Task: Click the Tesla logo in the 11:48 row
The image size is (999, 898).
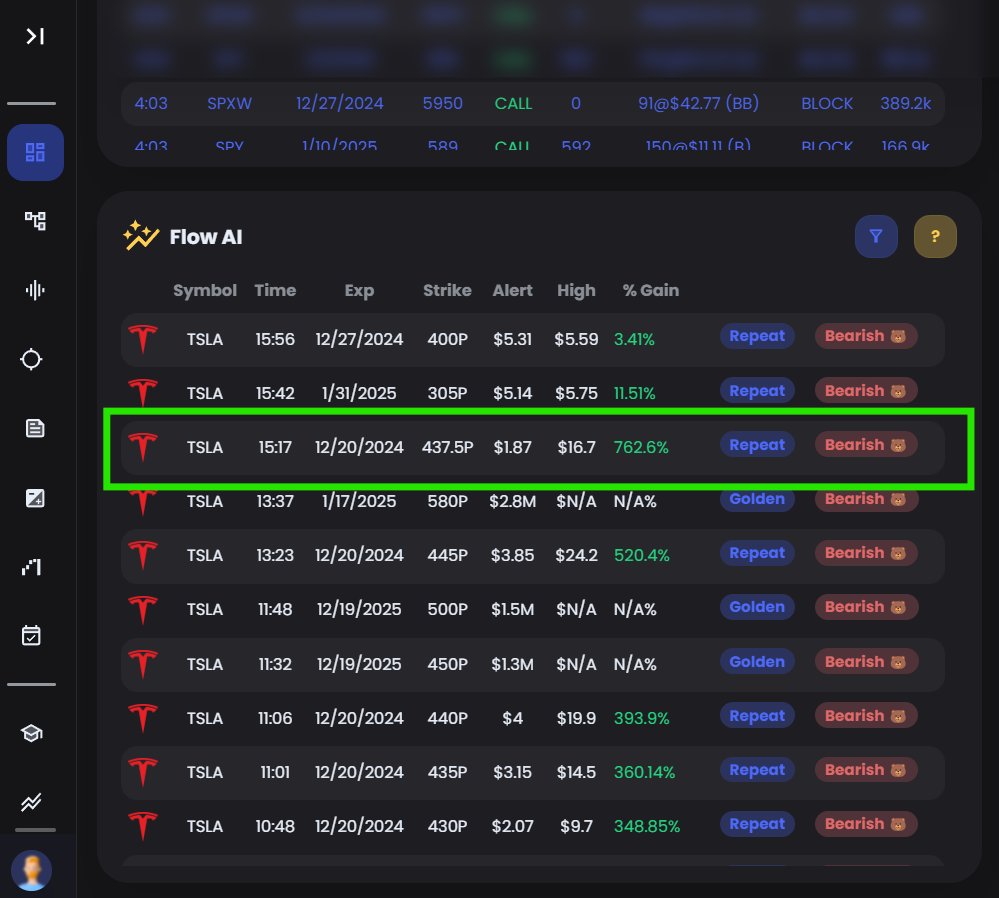Action: 143,609
